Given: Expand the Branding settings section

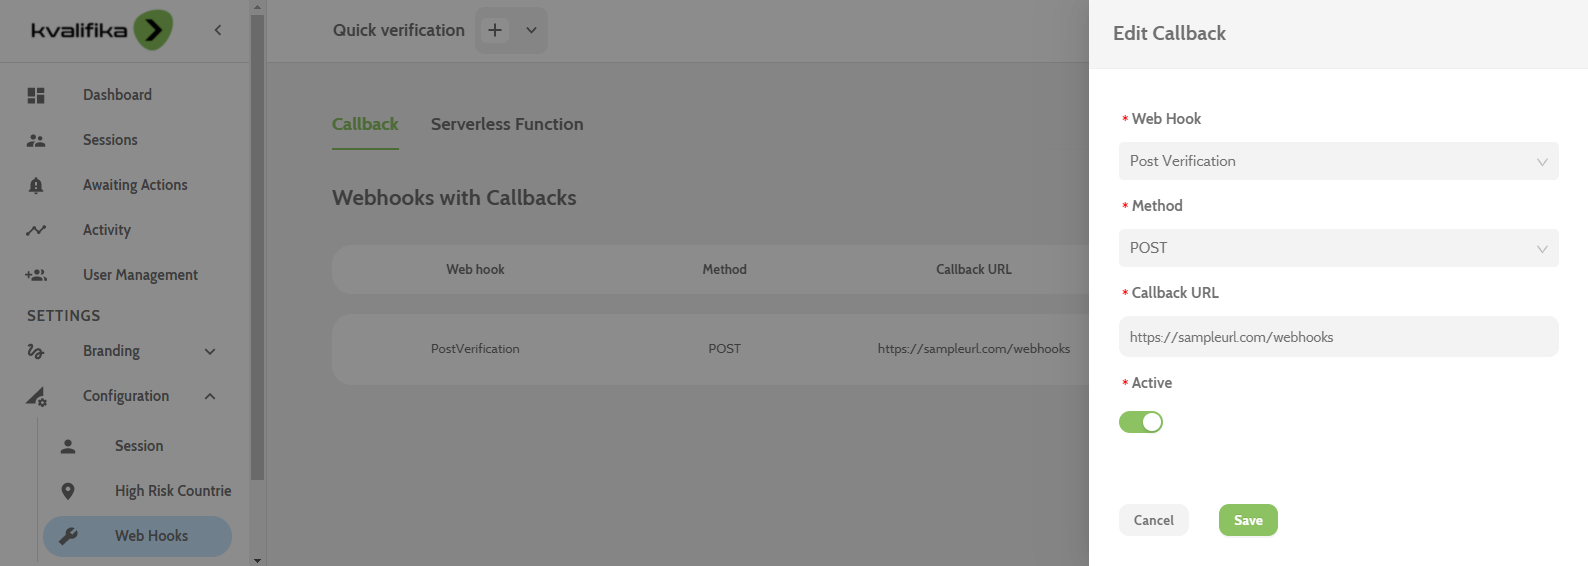Looking at the screenshot, I should click(x=210, y=351).
